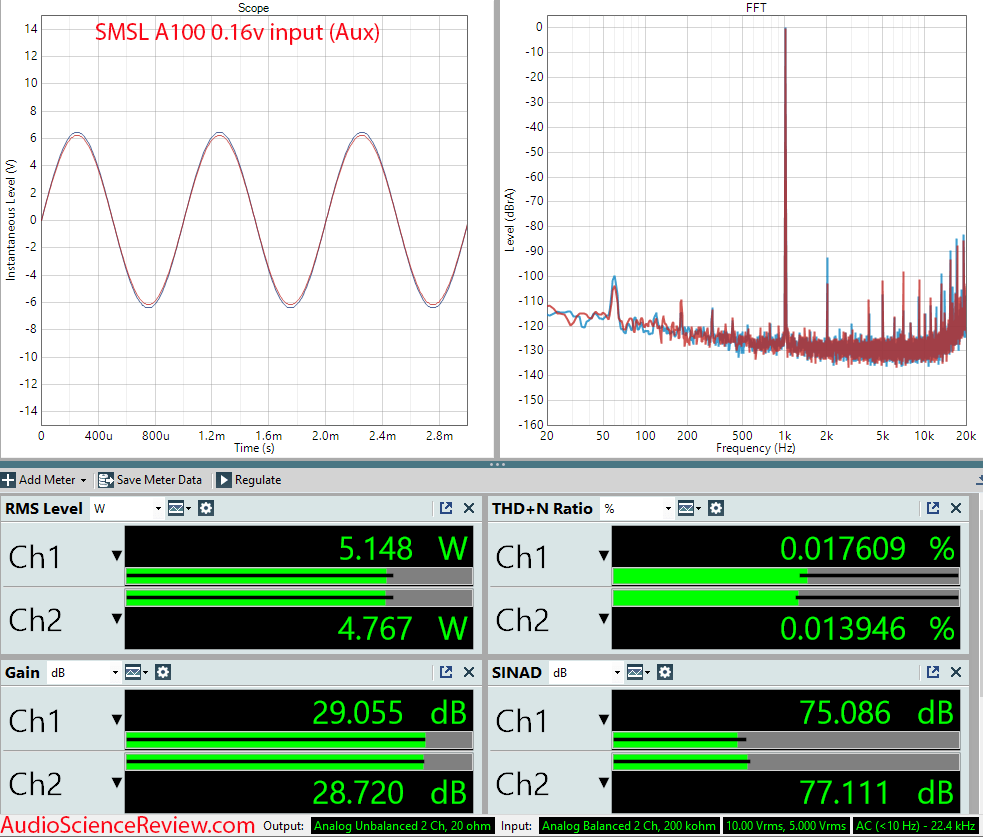Select the 77.111 dB SINAD reading
This screenshot has width=983, height=837.
[x=876, y=792]
